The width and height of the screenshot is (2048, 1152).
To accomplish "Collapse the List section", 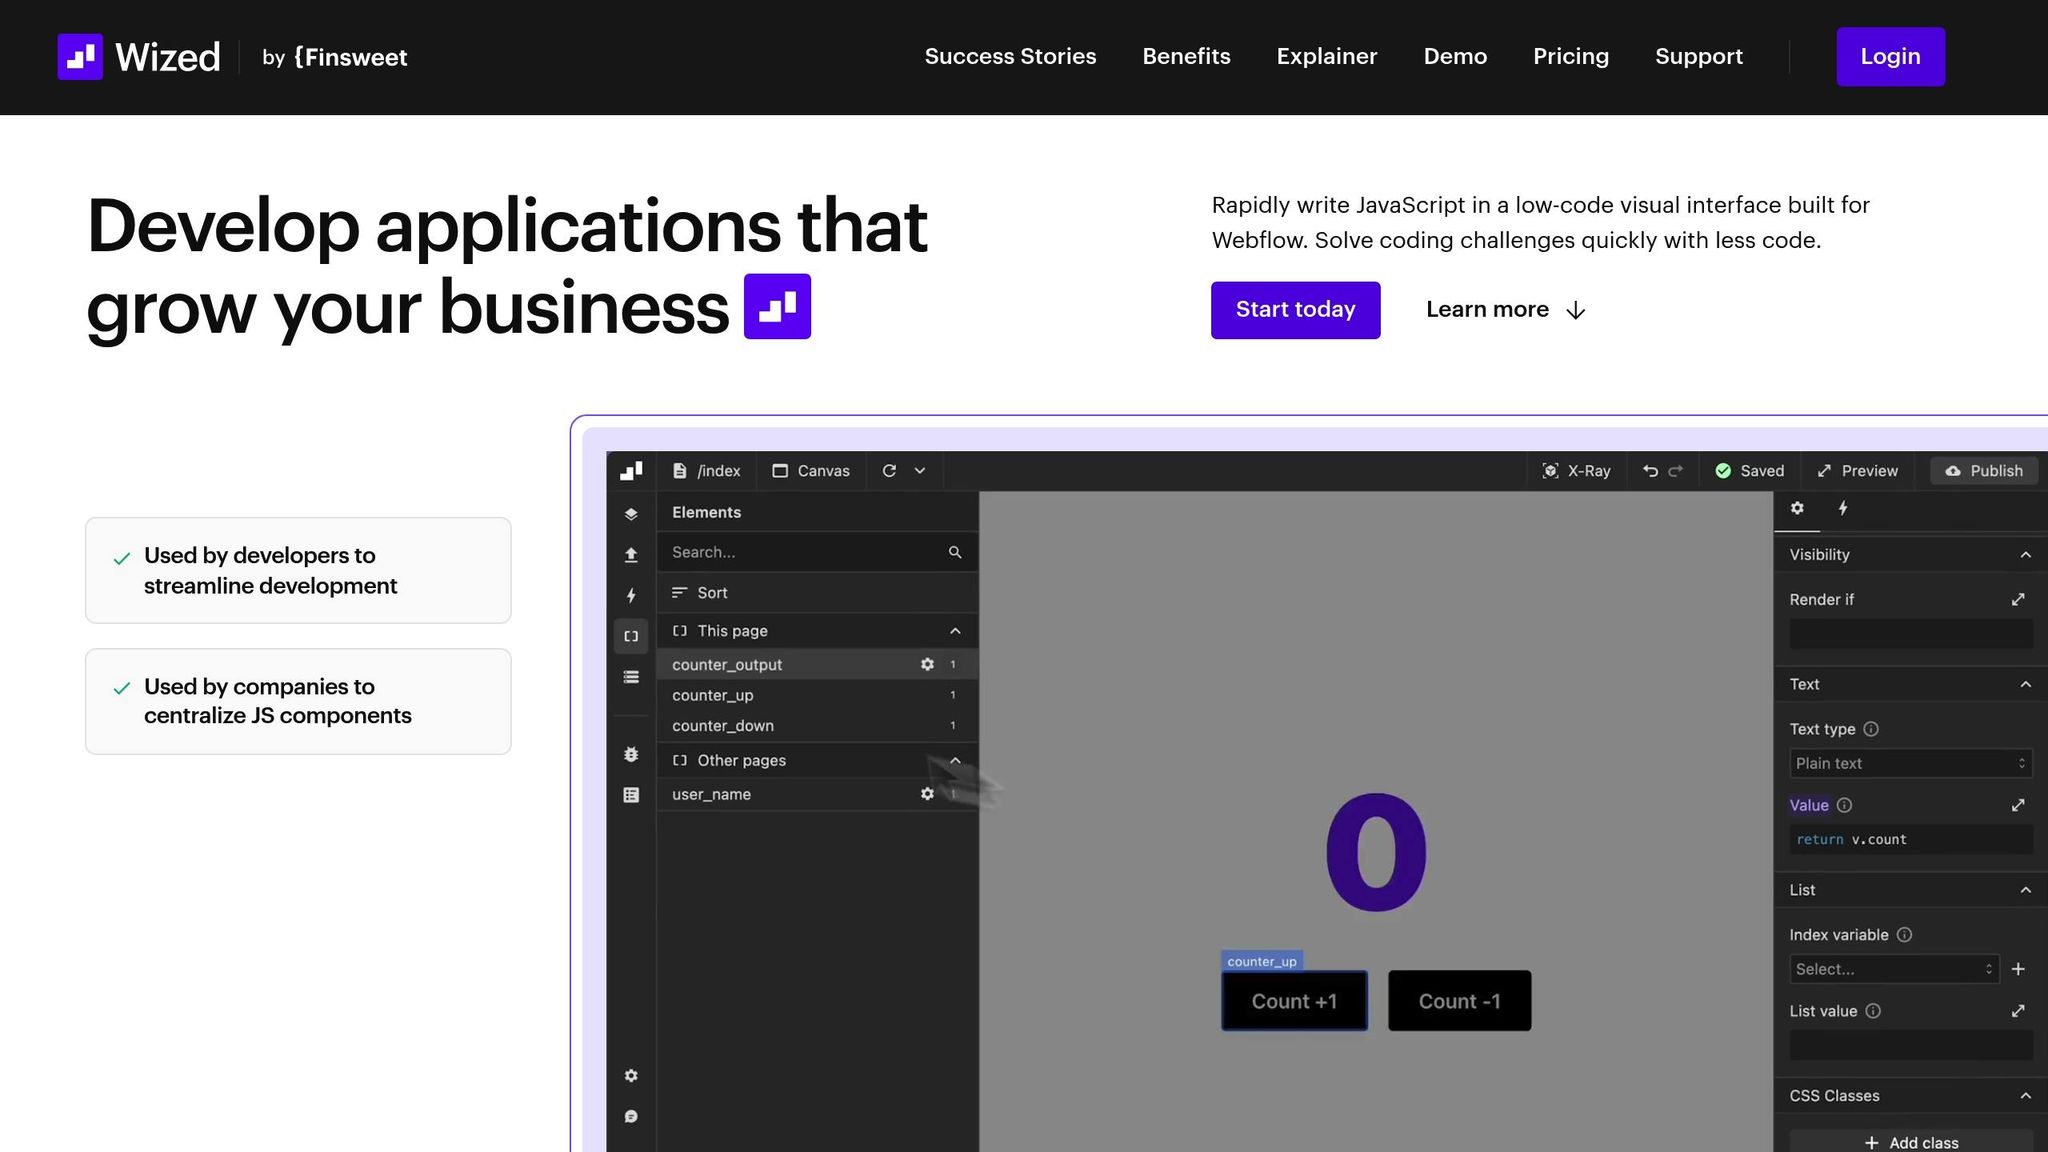I will coord(2025,891).
